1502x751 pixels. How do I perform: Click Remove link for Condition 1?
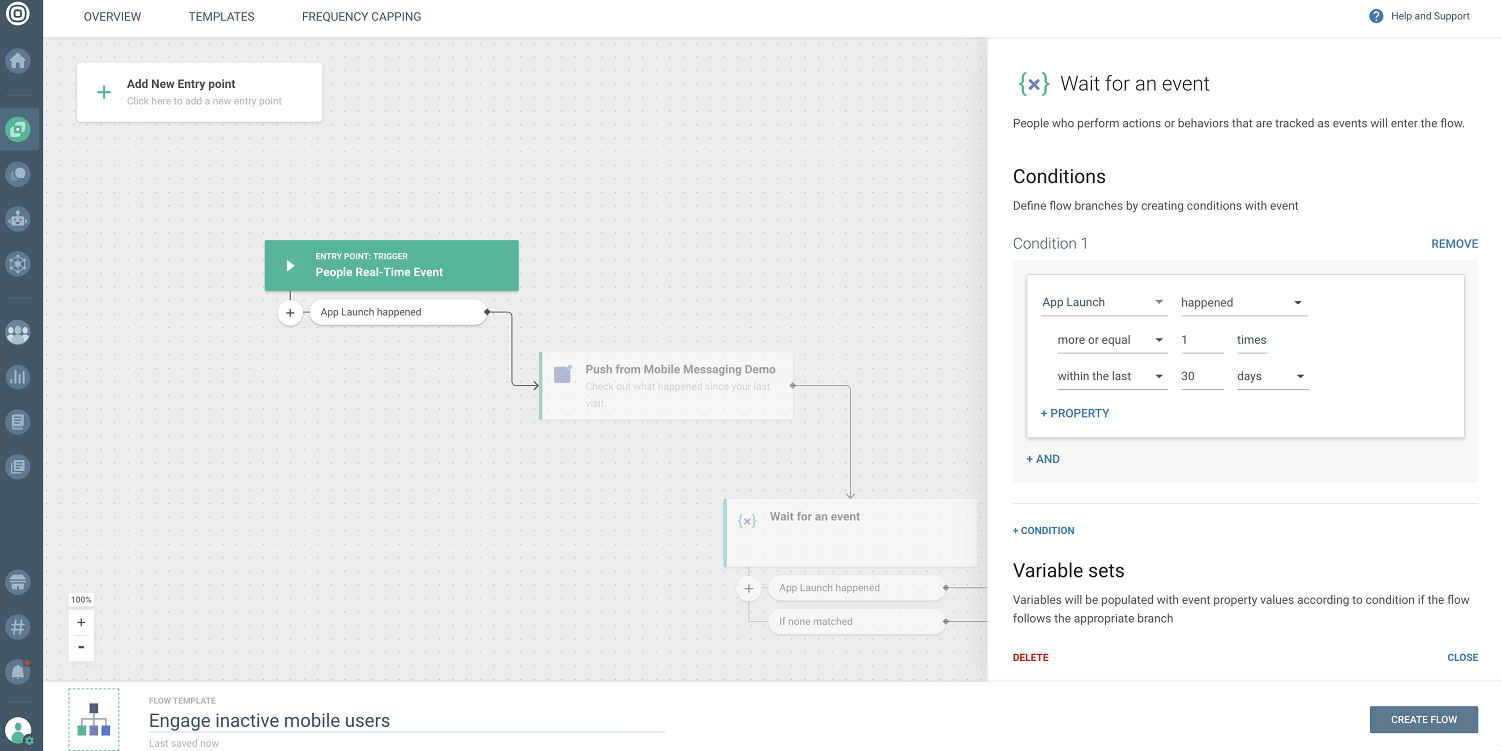pyautogui.click(x=1454, y=244)
